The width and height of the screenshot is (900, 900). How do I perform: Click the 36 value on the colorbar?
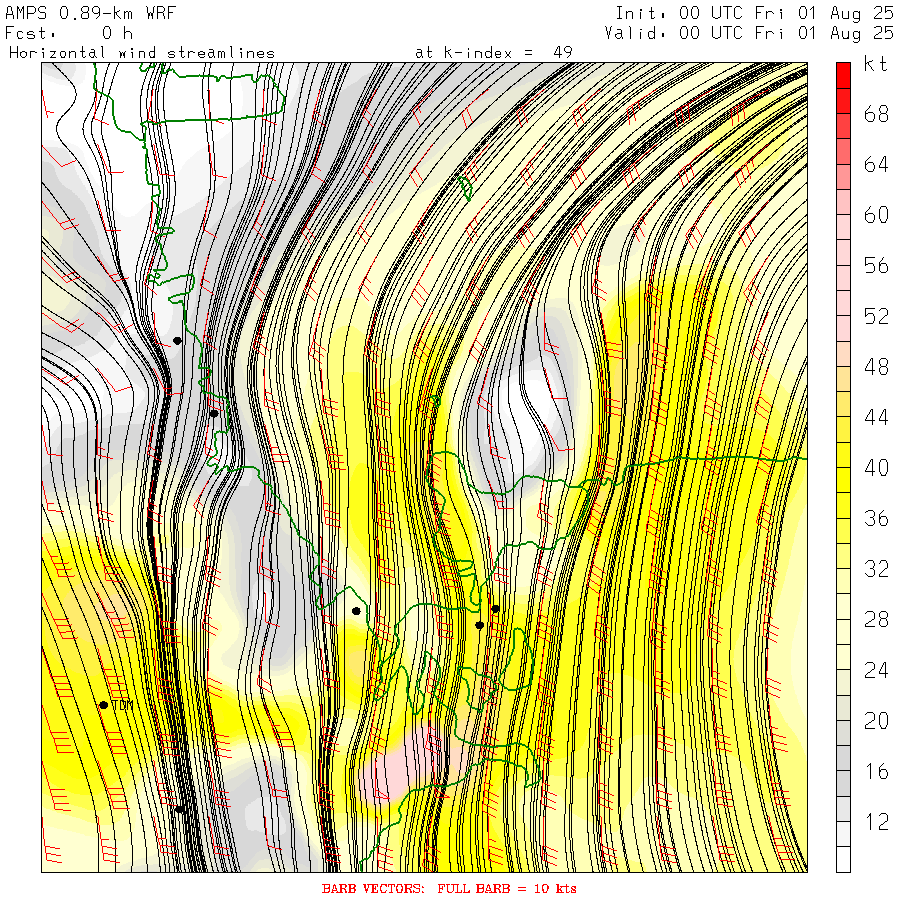click(876, 518)
